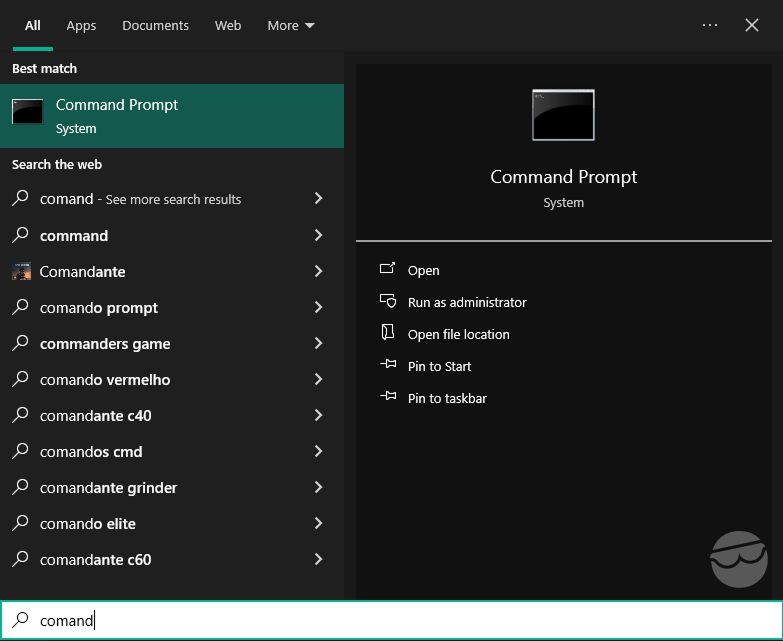
Task: Expand arrow next to Comandante
Action: [319, 271]
